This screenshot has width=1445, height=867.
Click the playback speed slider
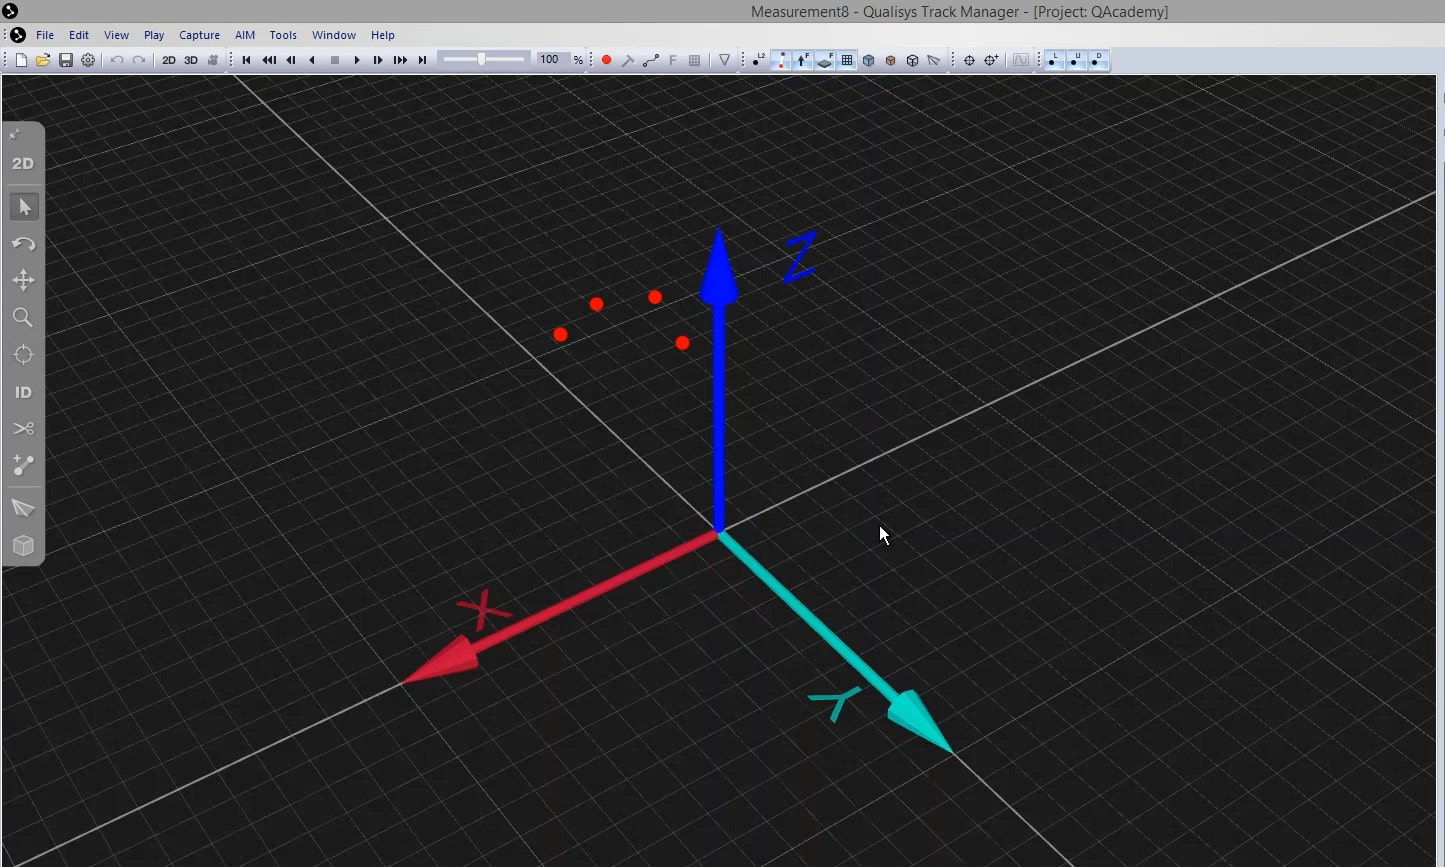tap(484, 60)
